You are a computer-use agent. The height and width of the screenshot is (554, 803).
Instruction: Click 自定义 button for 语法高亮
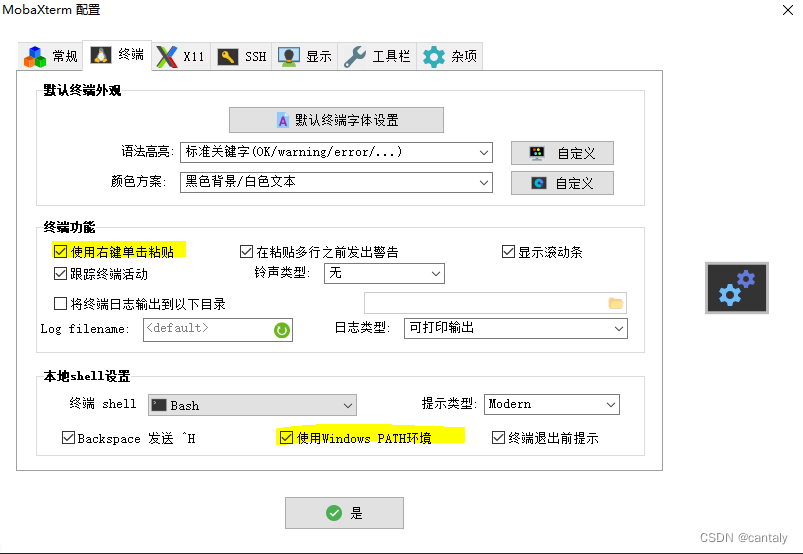[x=562, y=153]
